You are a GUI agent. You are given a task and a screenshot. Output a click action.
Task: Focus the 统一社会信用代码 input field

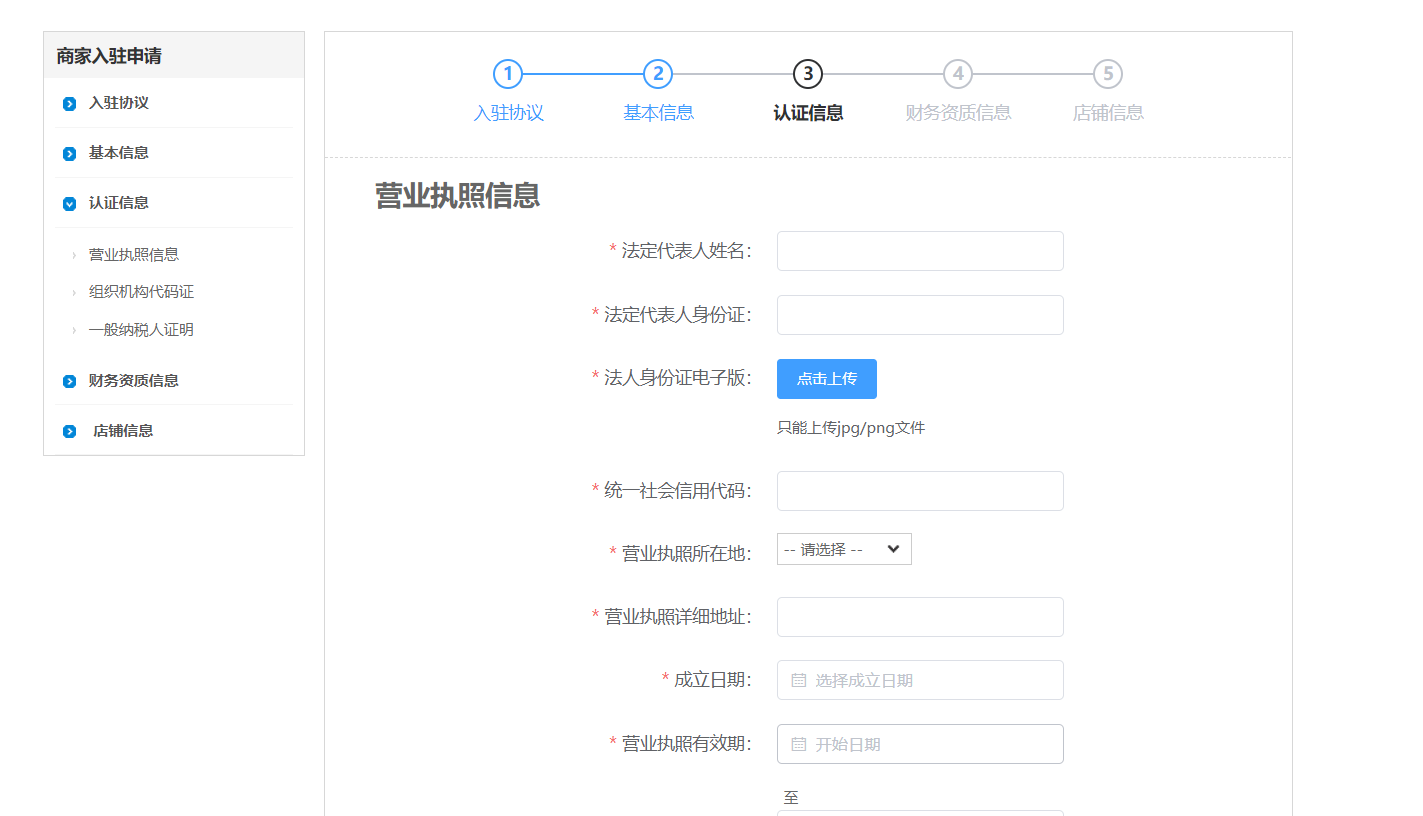point(920,491)
